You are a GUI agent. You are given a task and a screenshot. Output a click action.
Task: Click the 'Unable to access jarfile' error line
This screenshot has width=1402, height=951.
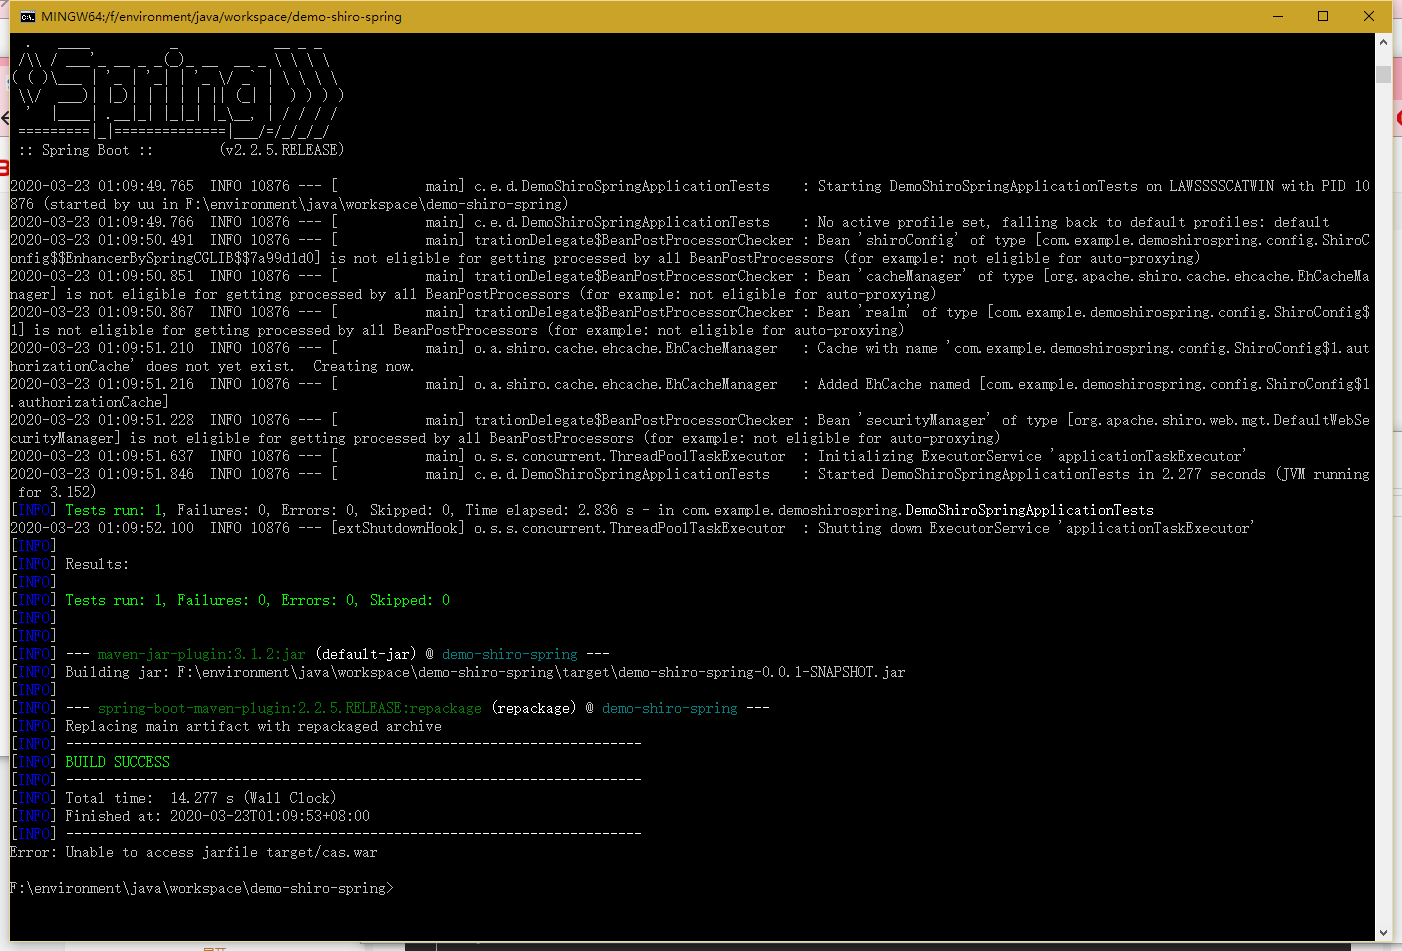coord(194,852)
